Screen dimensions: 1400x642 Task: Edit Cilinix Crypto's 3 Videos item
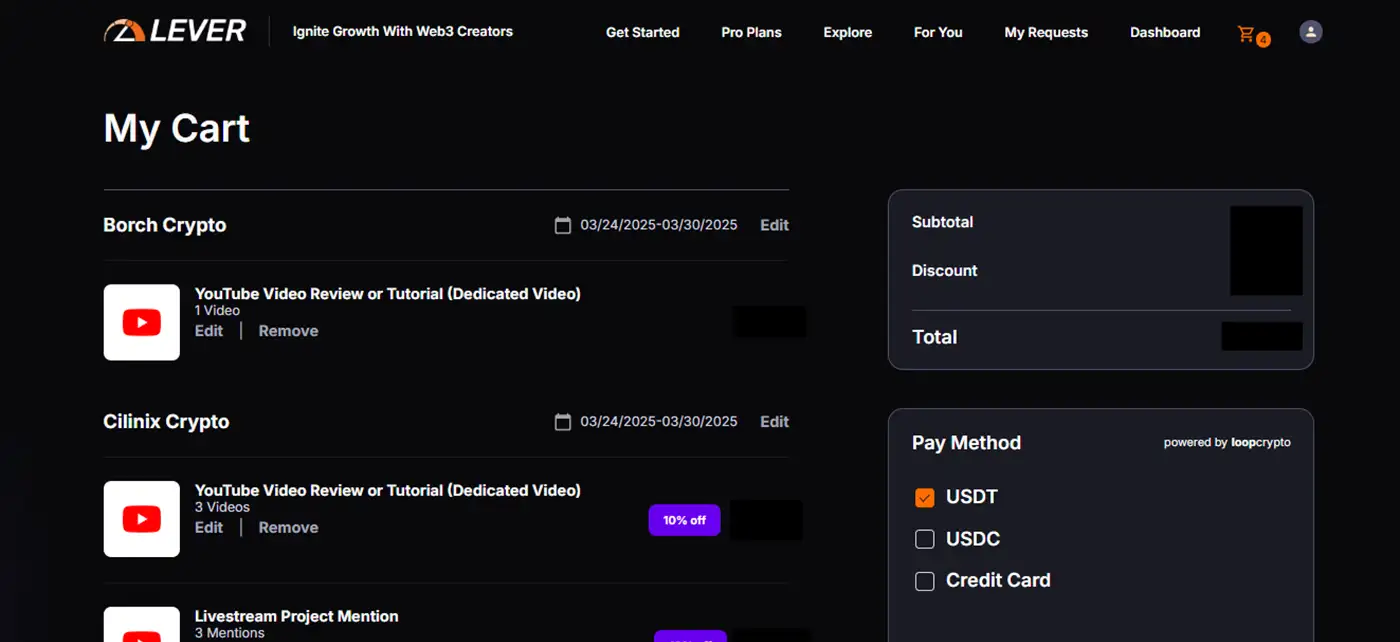click(209, 528)
